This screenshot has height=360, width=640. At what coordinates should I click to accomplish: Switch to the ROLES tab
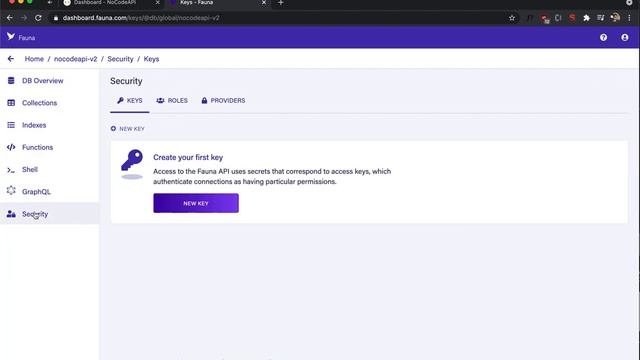click(x=172, y=100)
